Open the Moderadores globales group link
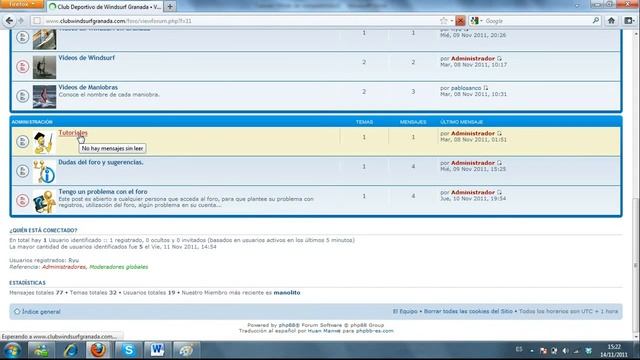Screen dimensions: 640x360 119,267
